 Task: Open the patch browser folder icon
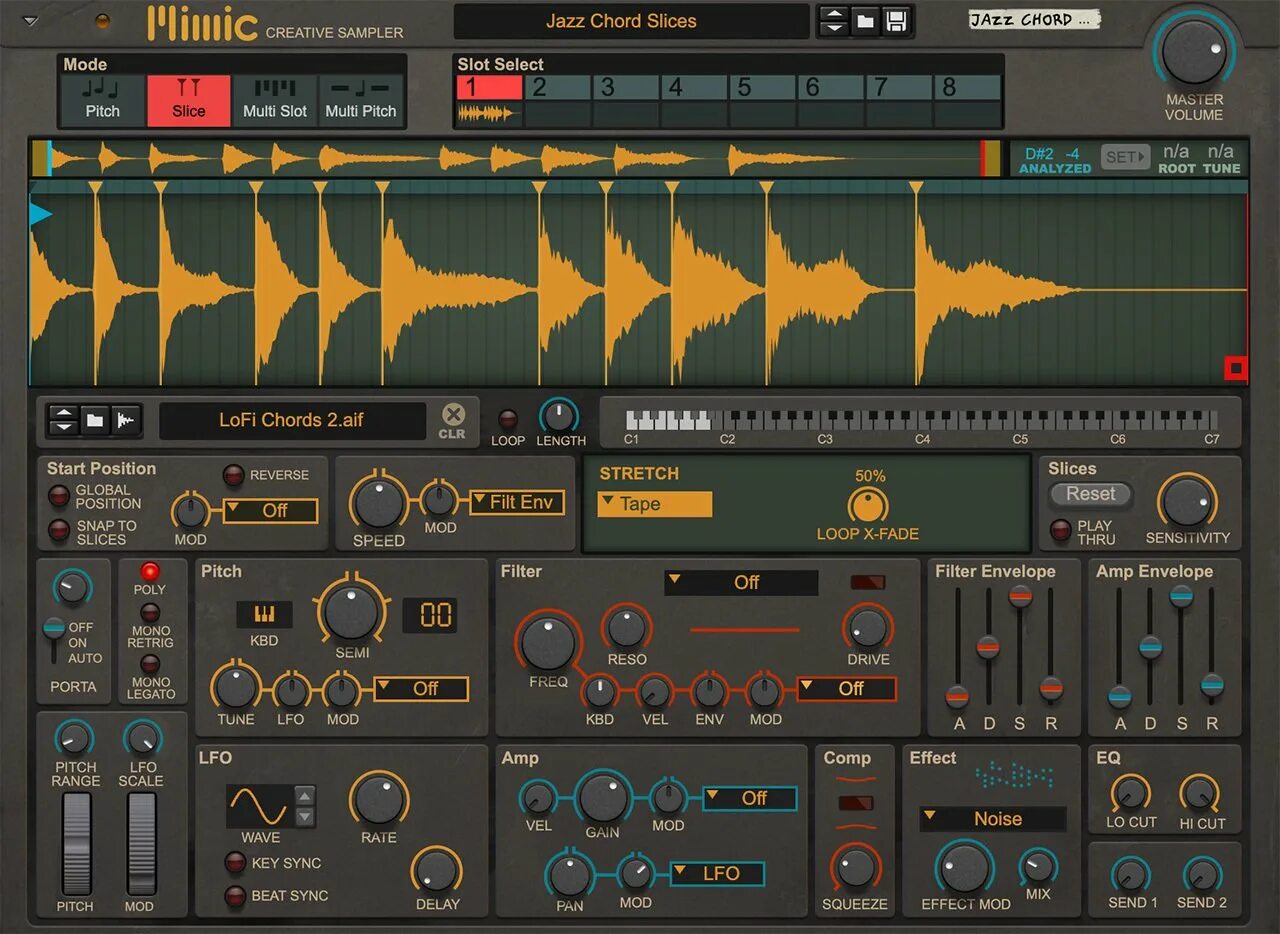click(865, 21)
